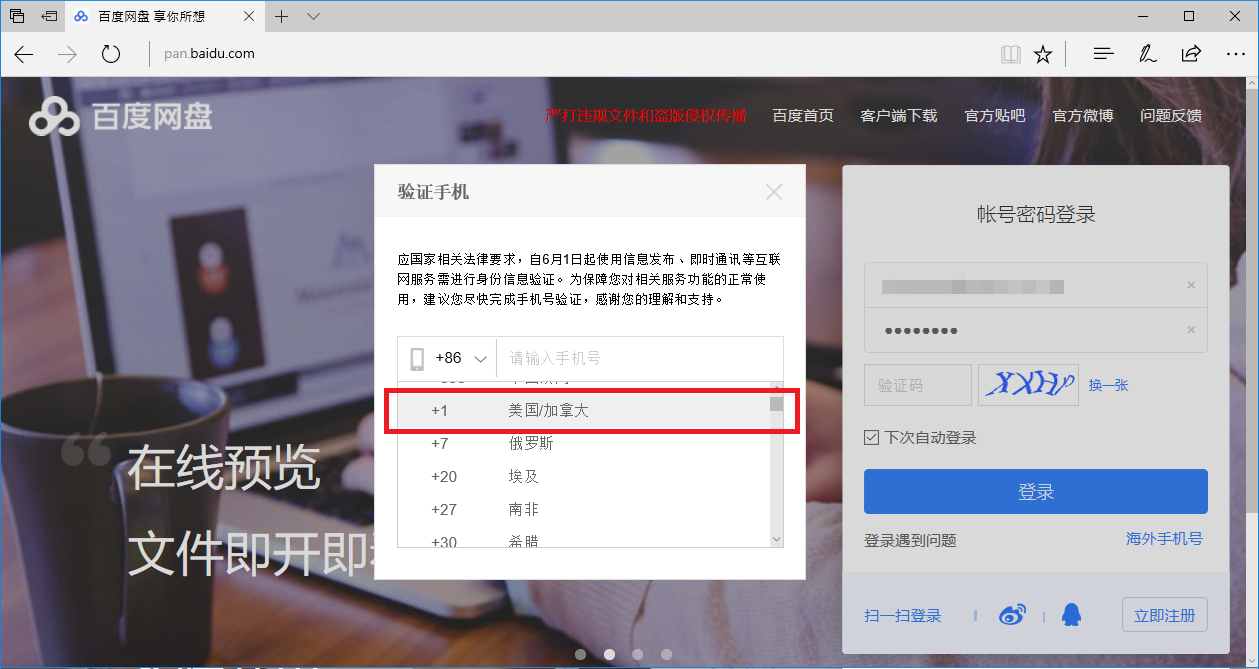The width and height of the screenshot is (1259, 669).
Task: Select +20 埃及 from country list
Action: [584, 476]
